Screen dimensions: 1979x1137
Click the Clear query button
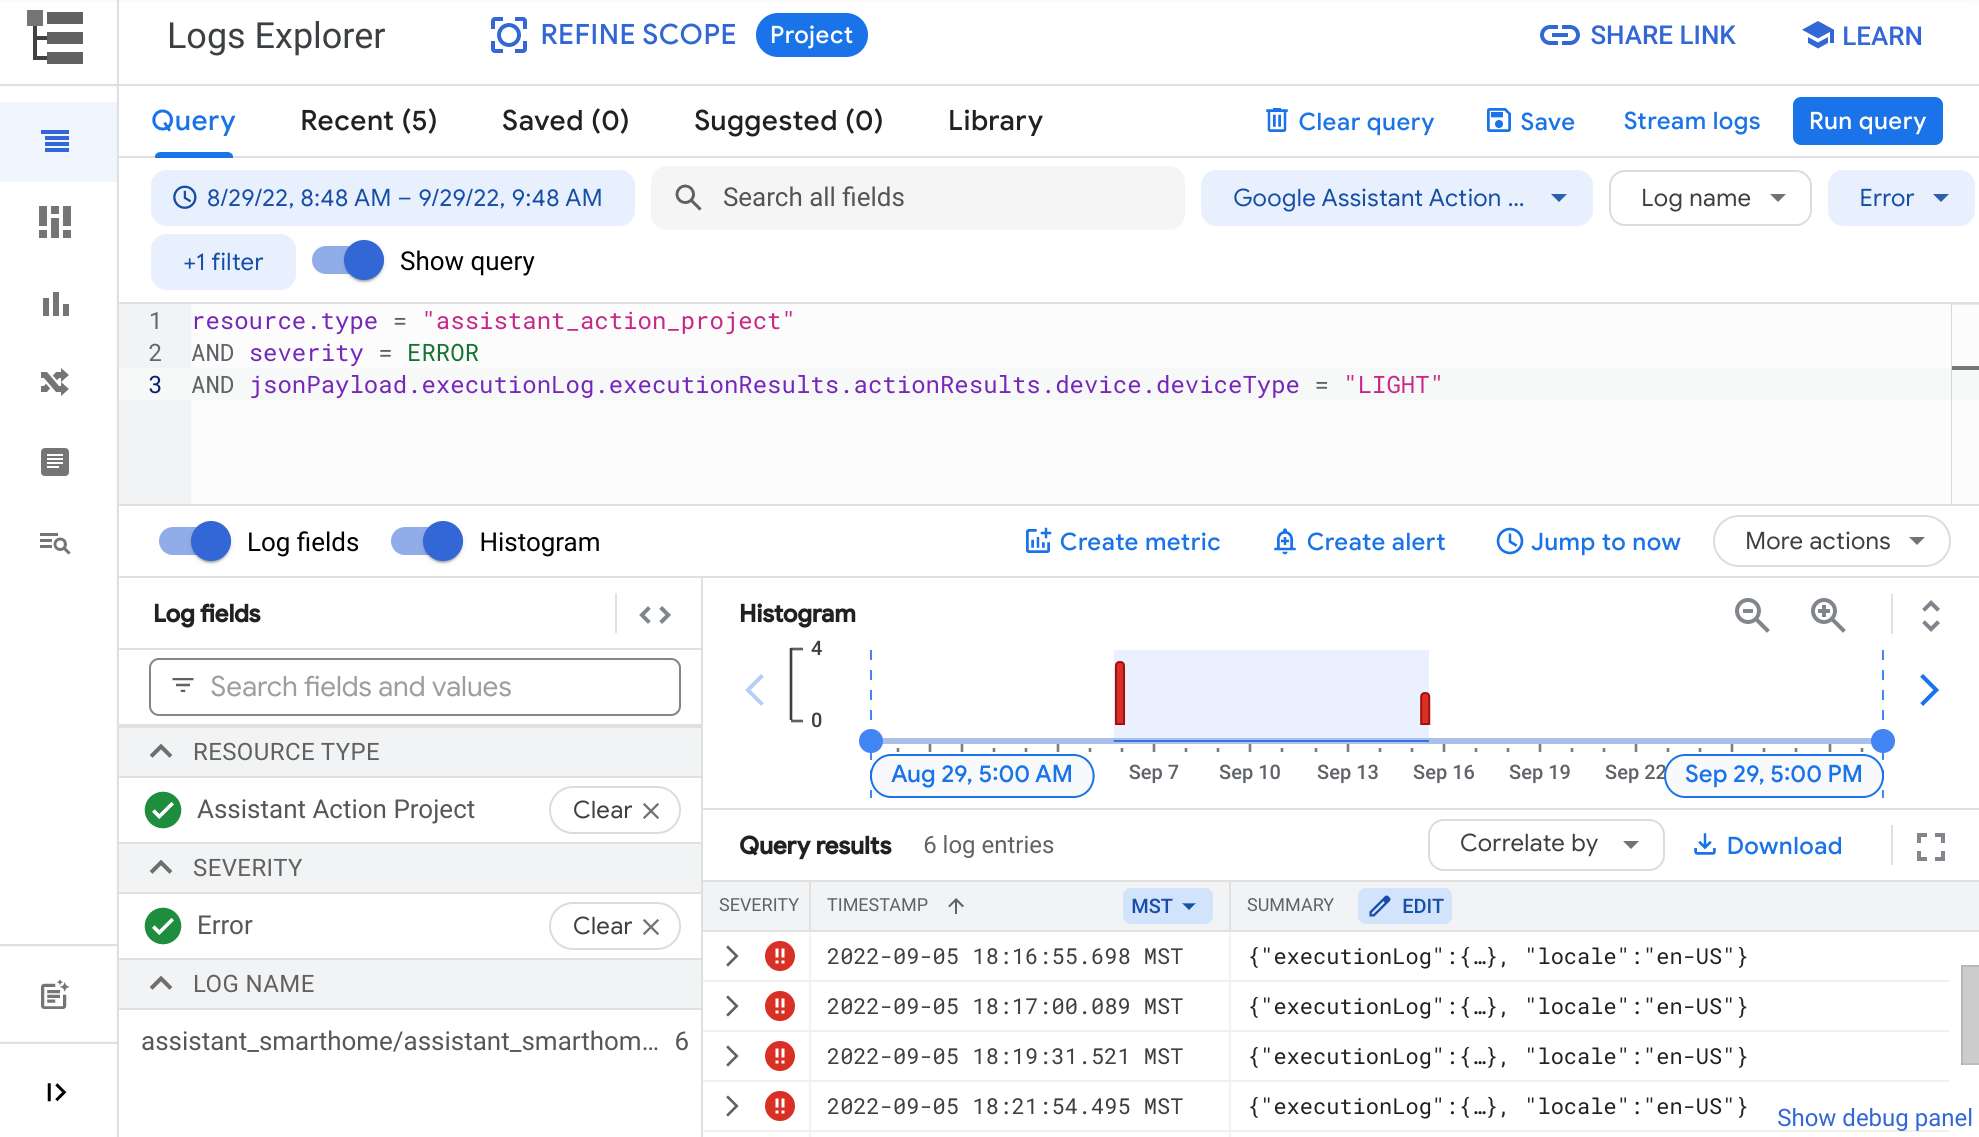pyautogui.click(x=1348, y=122)
